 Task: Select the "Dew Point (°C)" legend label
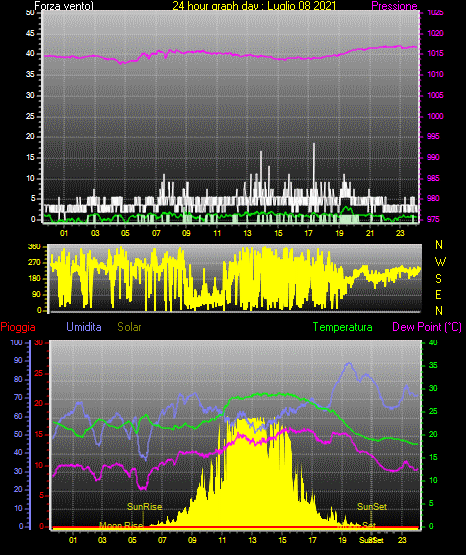[x=427, y=327]
